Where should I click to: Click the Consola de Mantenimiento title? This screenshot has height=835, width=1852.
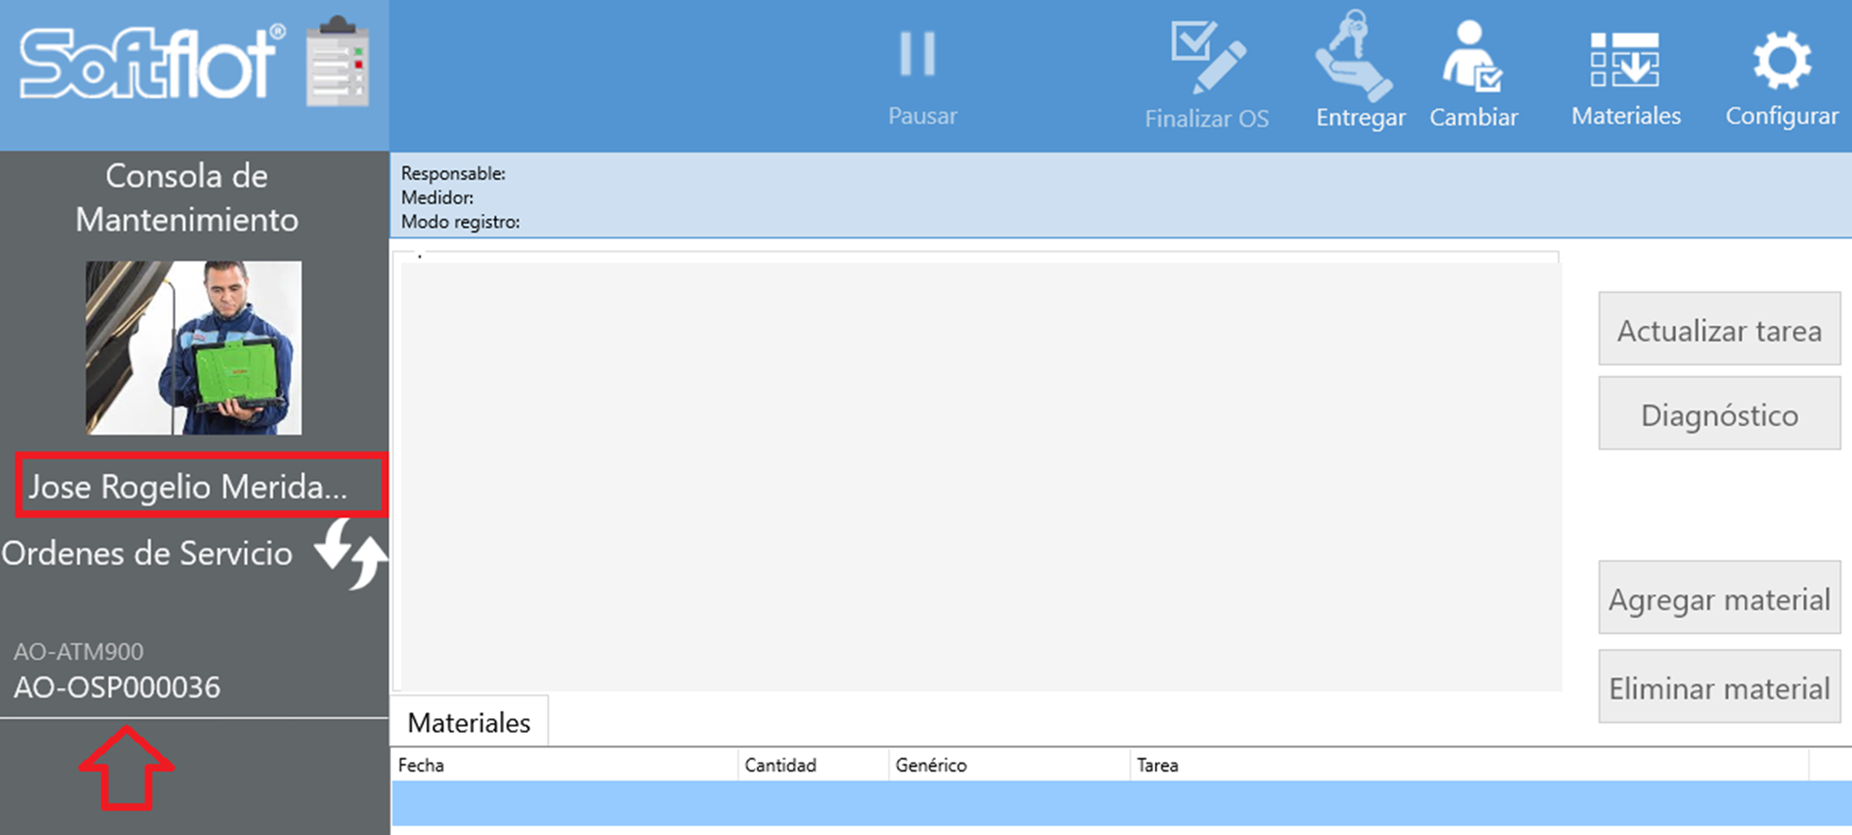coord(187,197)
